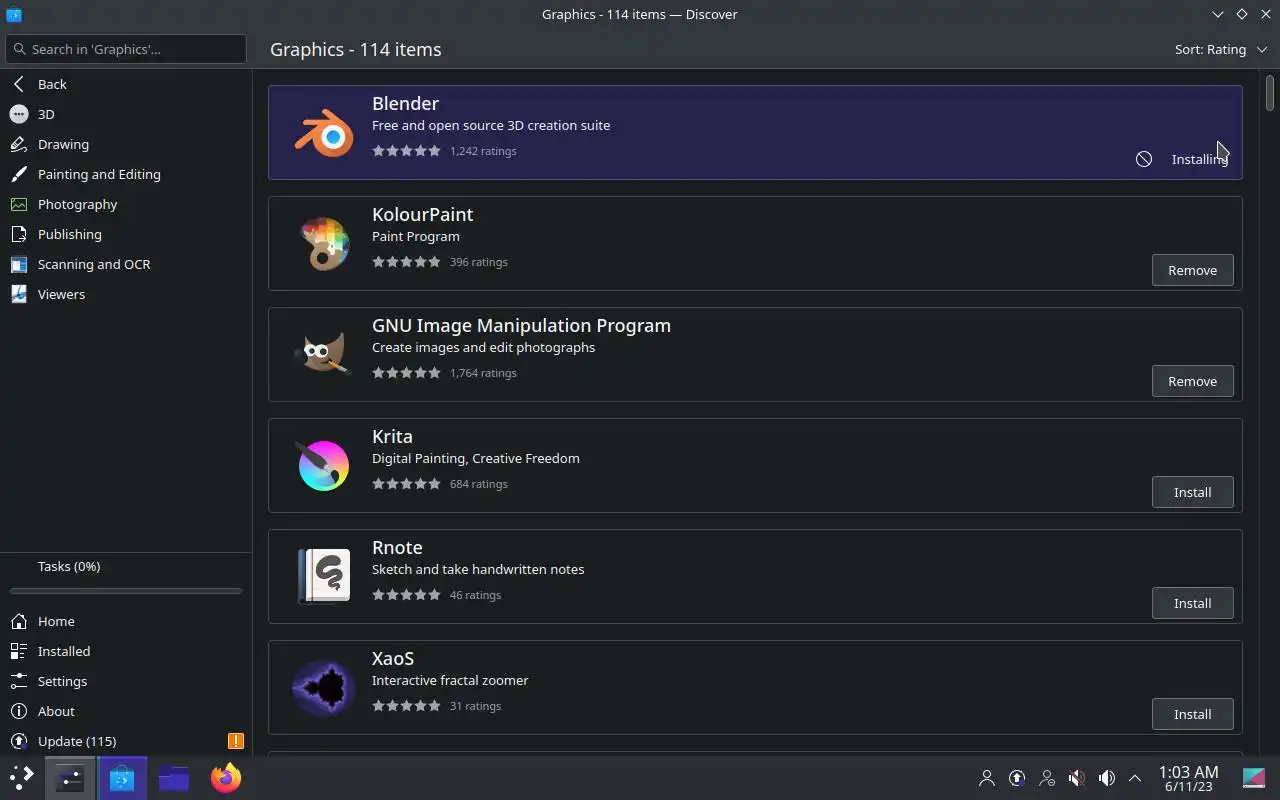Click the Krita app icon
The image size is (1280, 800).
(x=324, y=465)
